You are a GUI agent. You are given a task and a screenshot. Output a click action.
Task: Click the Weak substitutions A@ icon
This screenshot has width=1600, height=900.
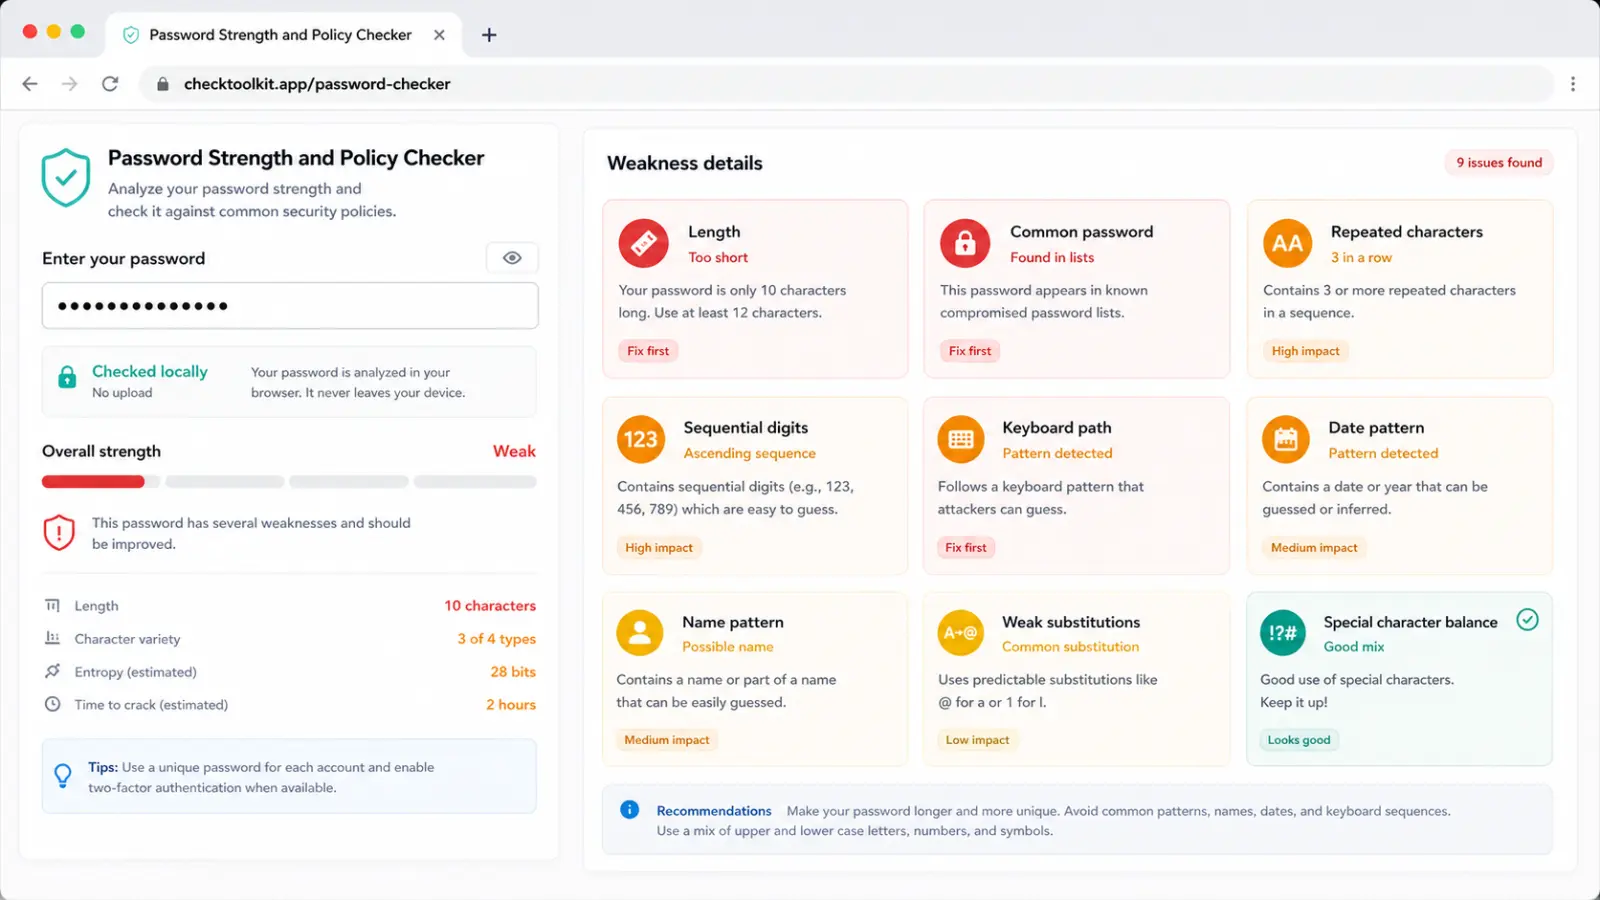coord(961,633)
